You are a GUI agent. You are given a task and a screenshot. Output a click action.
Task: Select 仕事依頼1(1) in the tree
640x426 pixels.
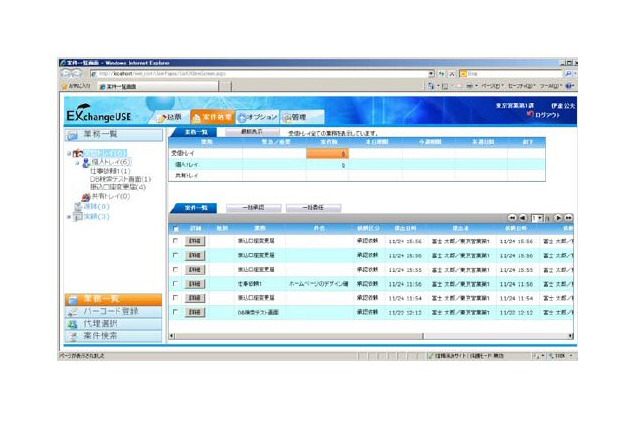pyautogui.click(x=110, y=171)
